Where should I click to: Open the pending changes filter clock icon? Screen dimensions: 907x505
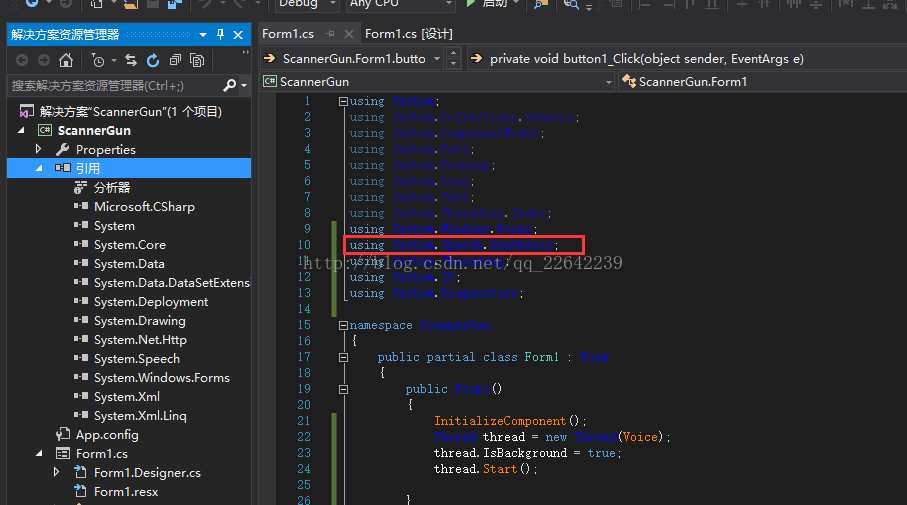[x=98, y=60]
